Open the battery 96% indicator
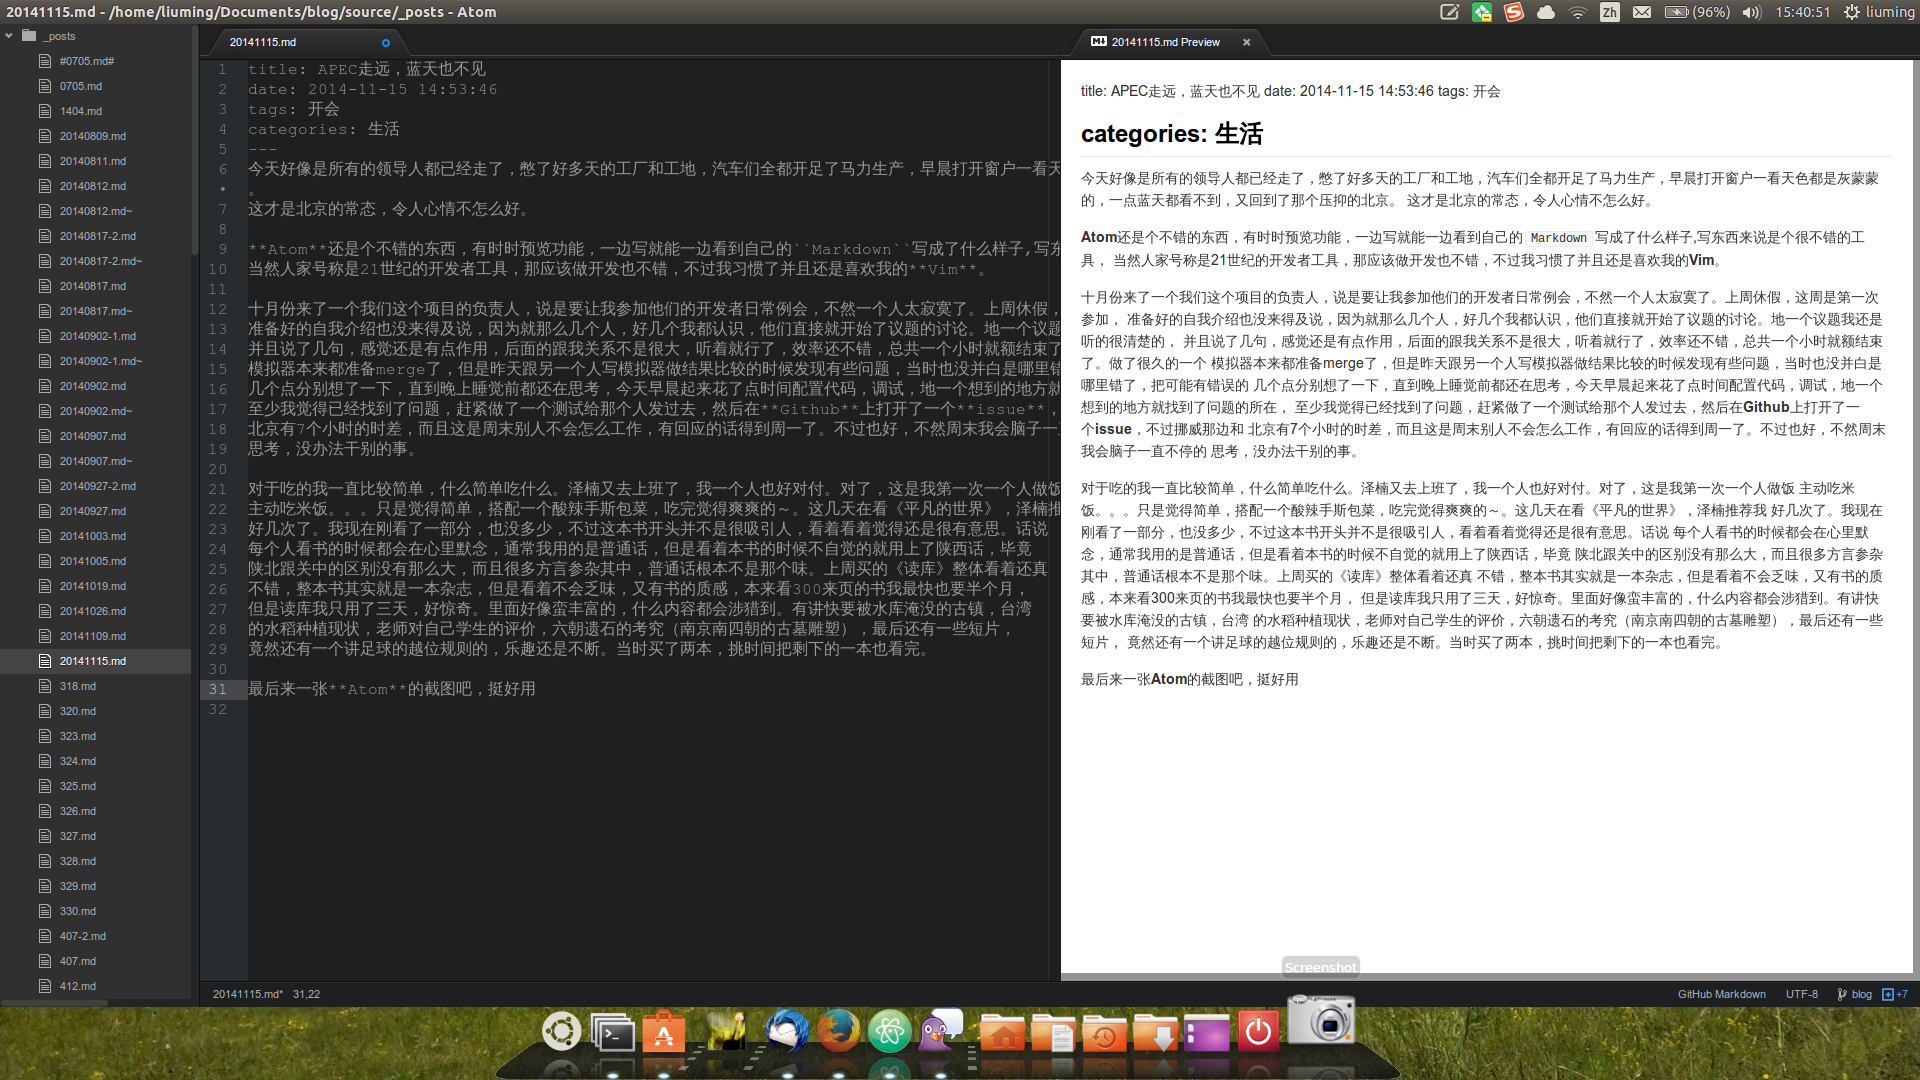 [x=1697, y=12]
